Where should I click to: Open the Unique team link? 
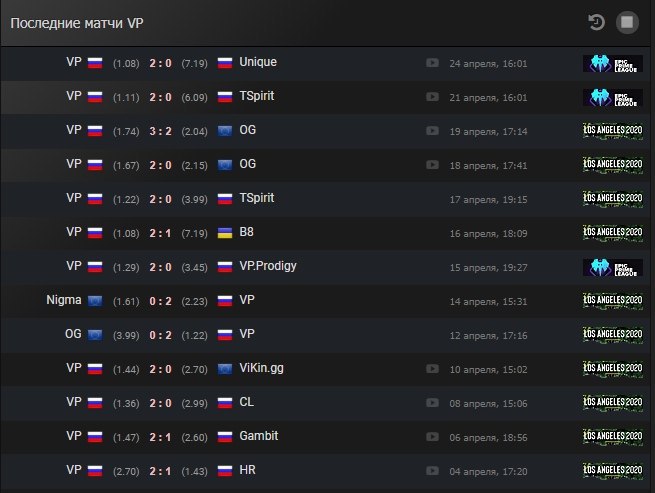point(258,62)
